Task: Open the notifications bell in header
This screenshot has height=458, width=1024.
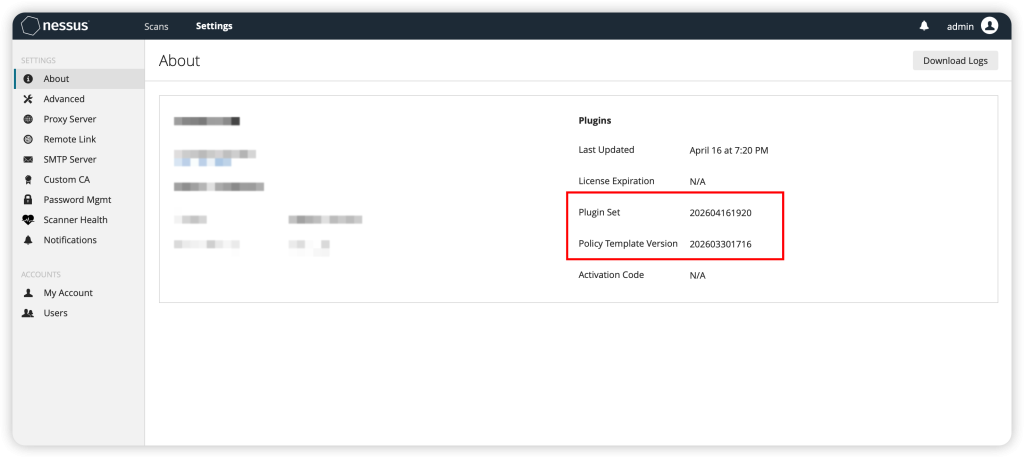Action: (924, 26)
